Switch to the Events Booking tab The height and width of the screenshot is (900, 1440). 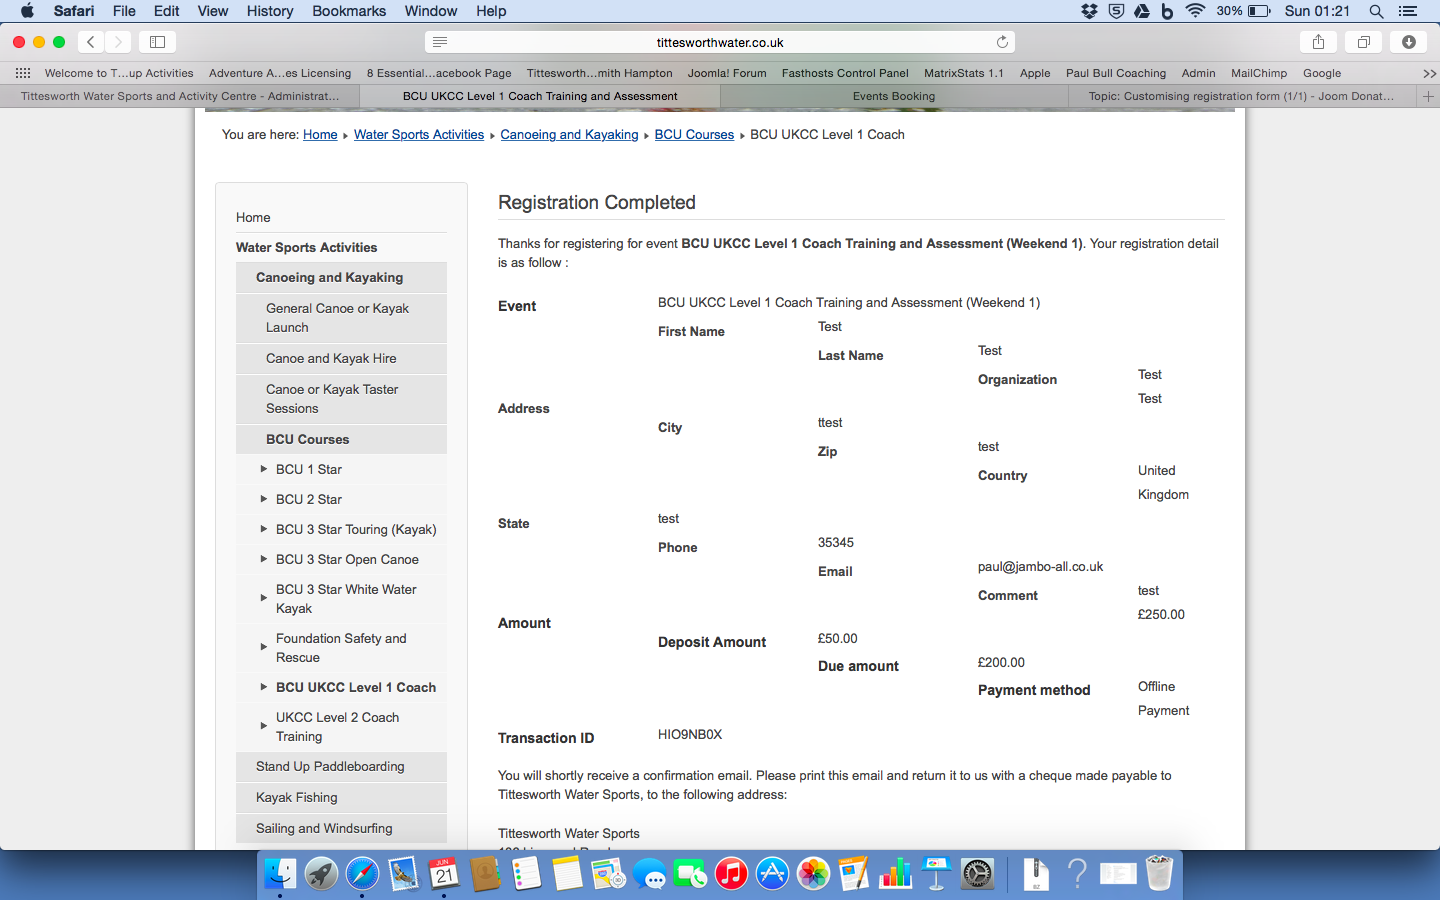(x=893, y=97)
